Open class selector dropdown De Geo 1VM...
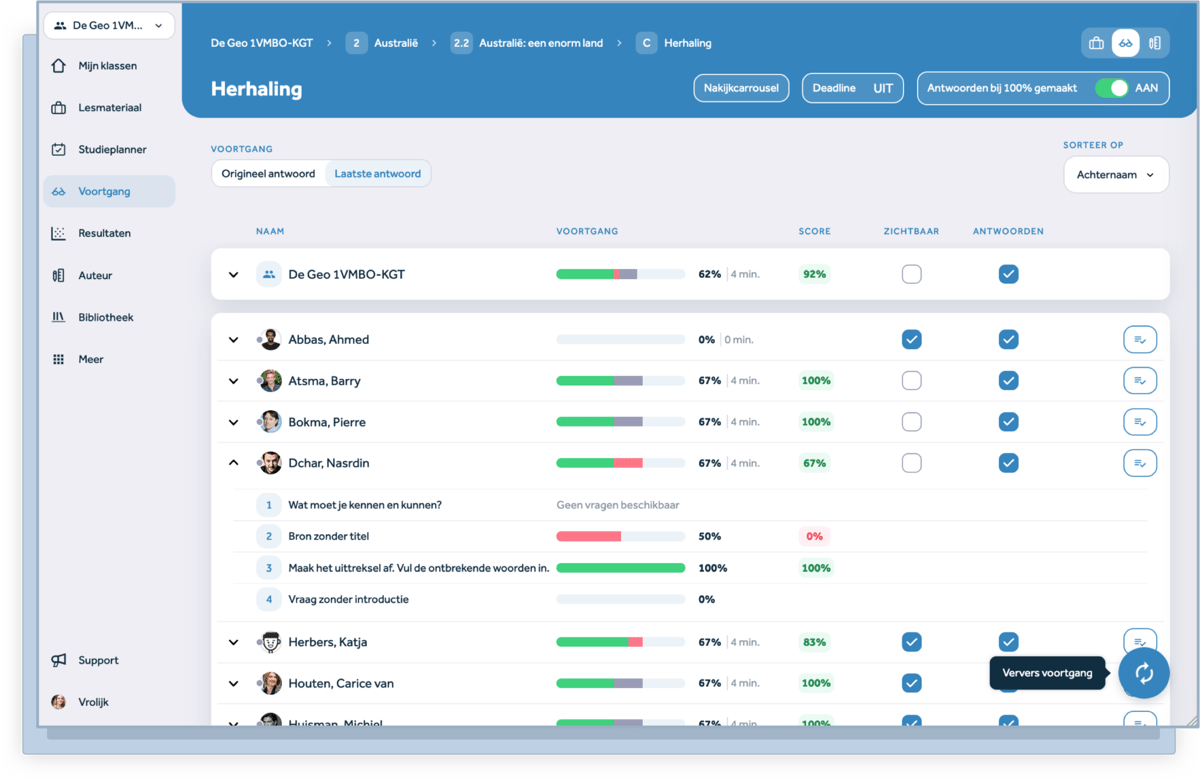 109,25
